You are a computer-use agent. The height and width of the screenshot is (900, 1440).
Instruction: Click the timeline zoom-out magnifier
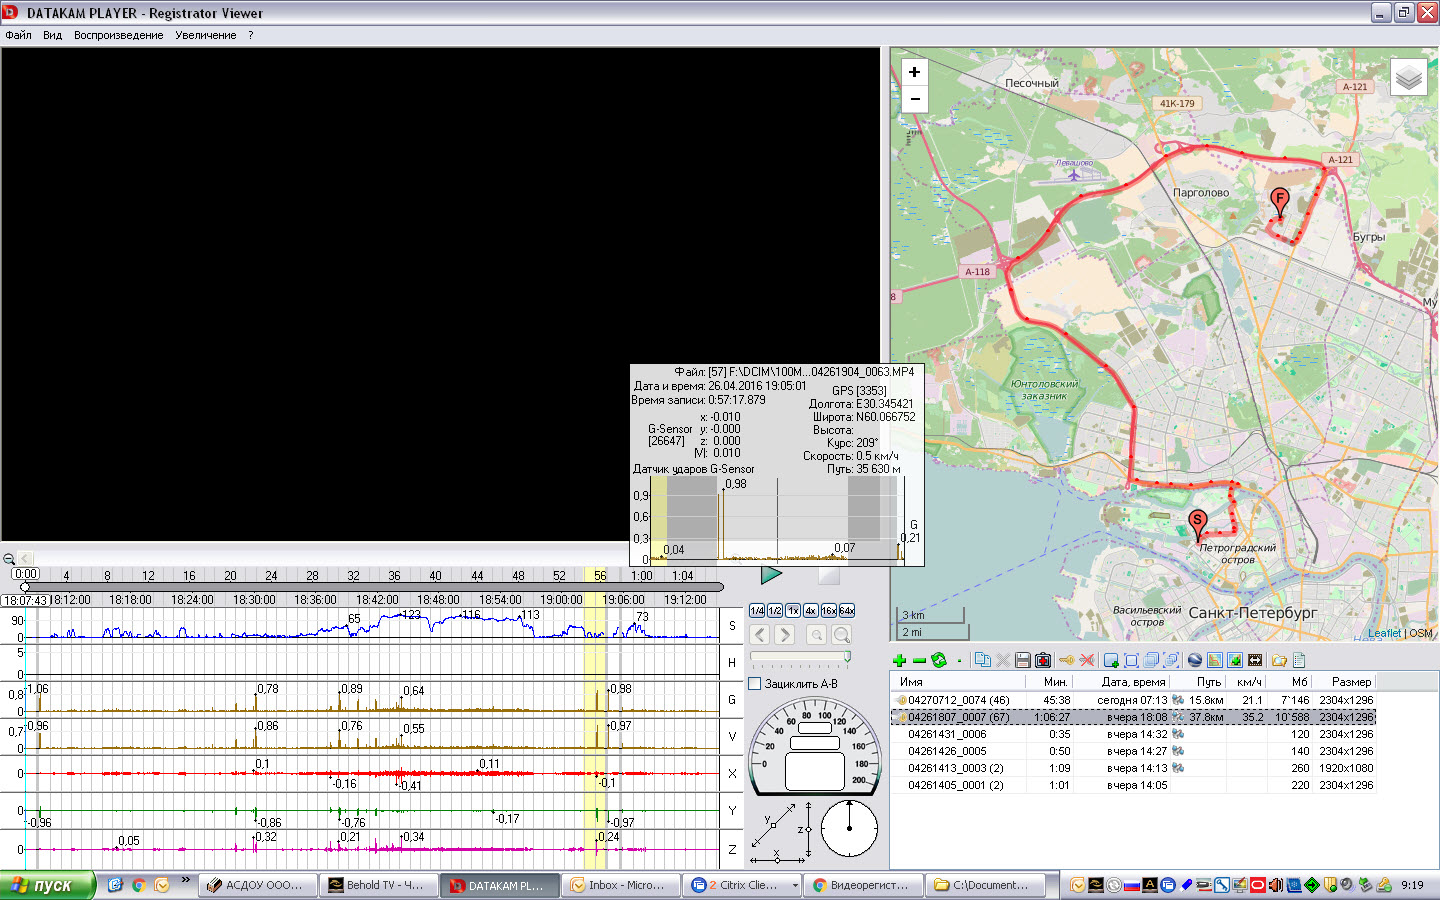tap(9, 559)
